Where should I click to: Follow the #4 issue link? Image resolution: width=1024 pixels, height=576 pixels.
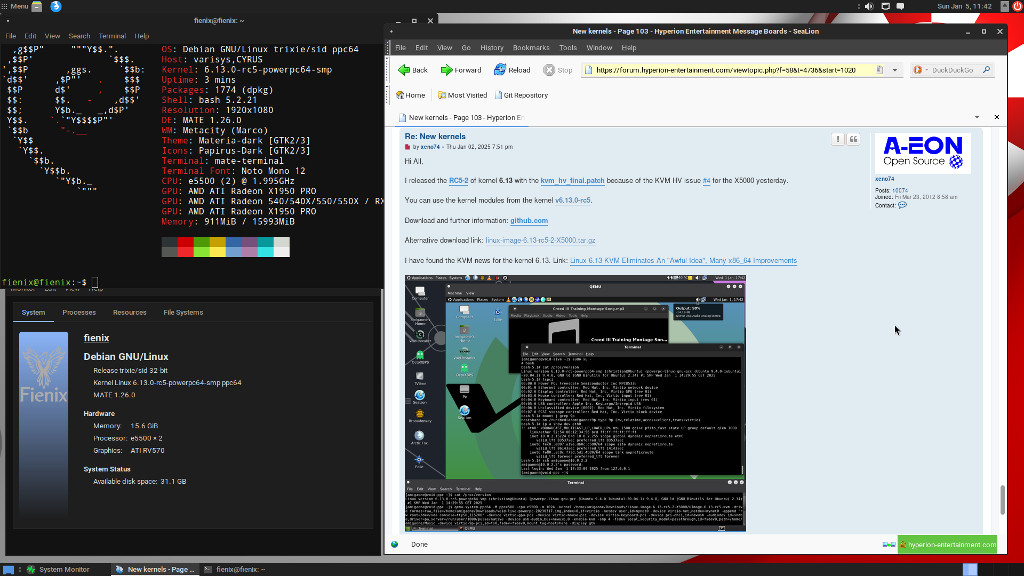(x=707, y=181)
